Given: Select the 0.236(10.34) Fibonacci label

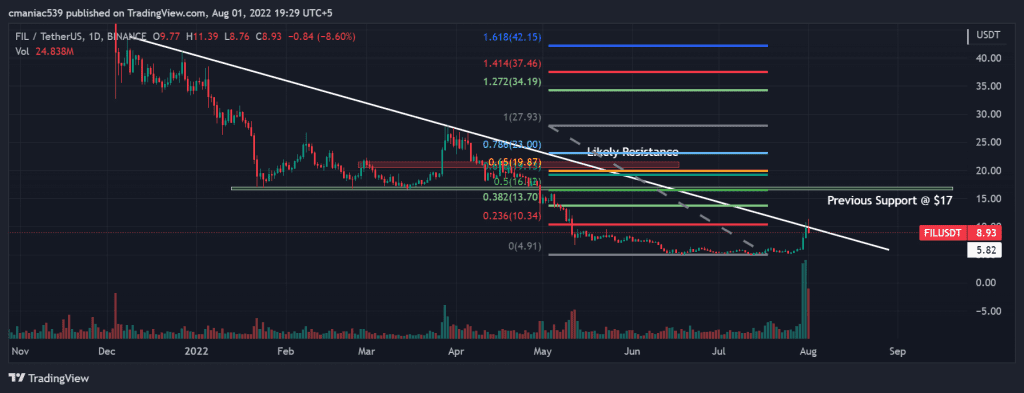Looking at the screenshot, I should [x=513, y=215].
